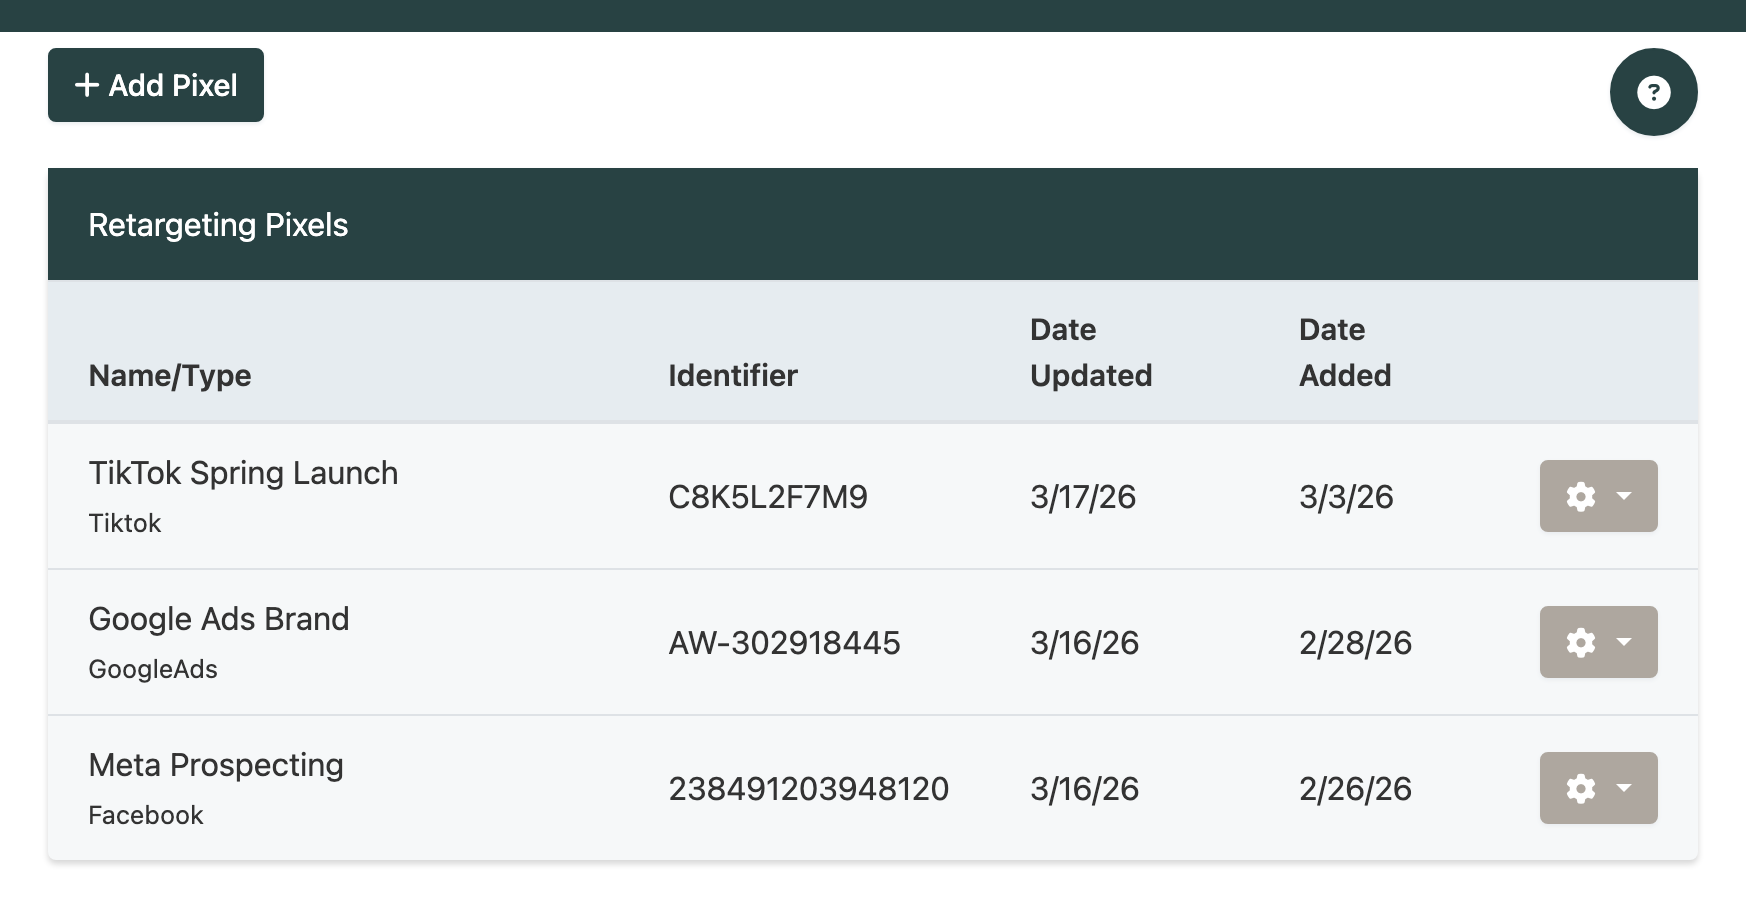Select the identifier AW-302918445
This screenshot has width=1746, height=908.
785,643
